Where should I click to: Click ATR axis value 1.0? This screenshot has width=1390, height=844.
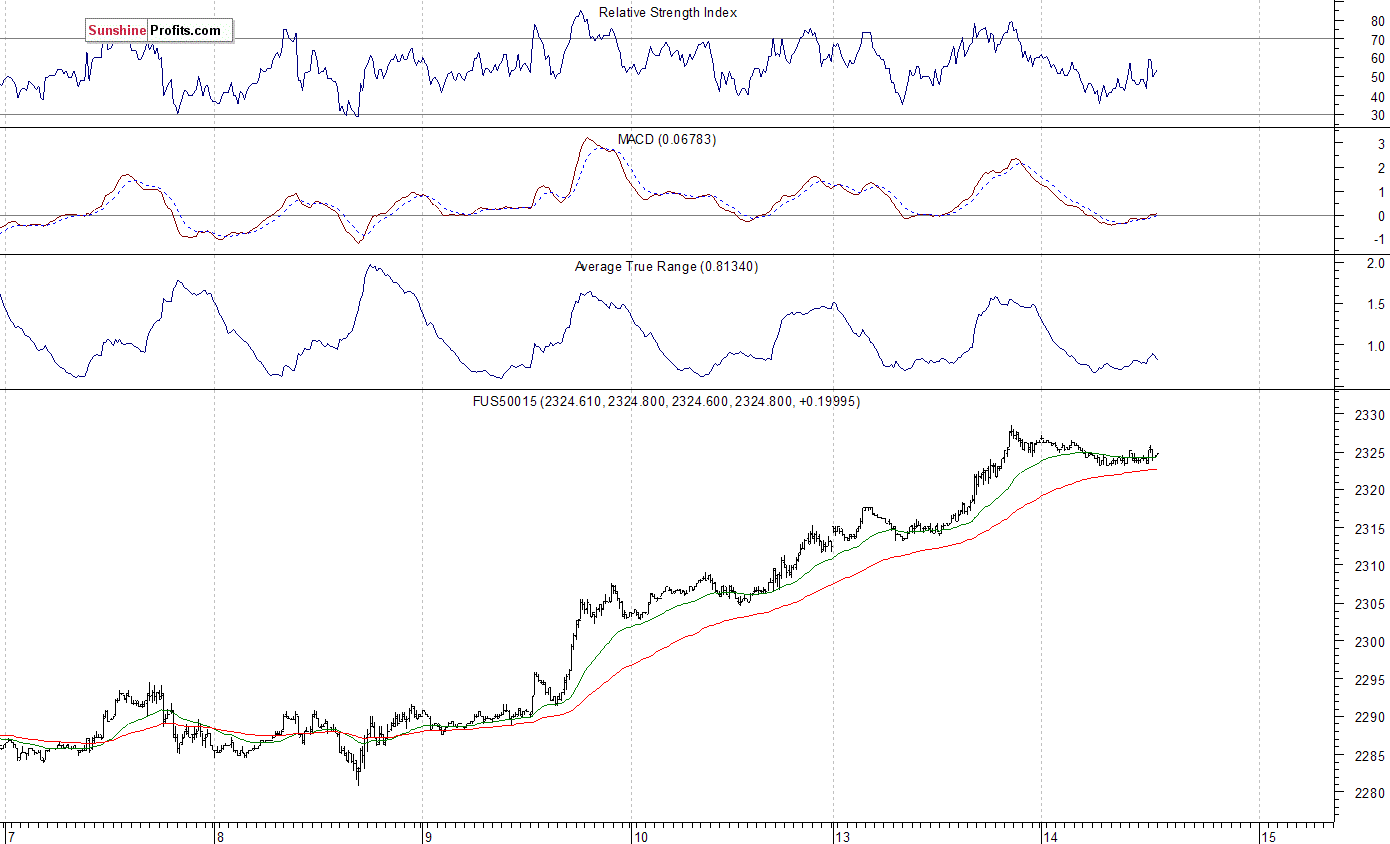tap(1375, 347)
